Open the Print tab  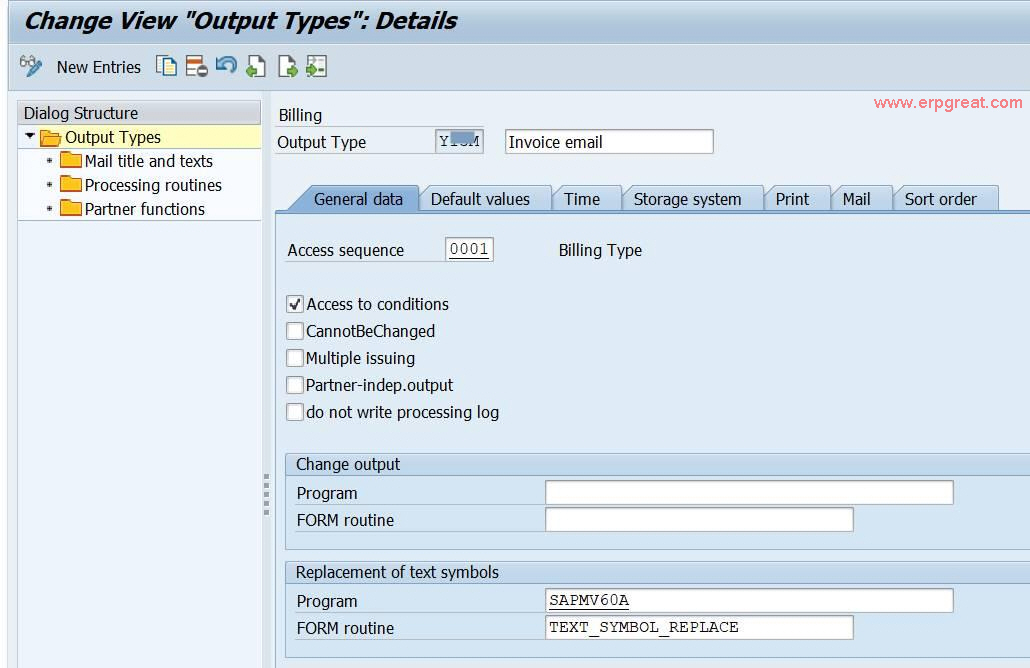[792, 199]
